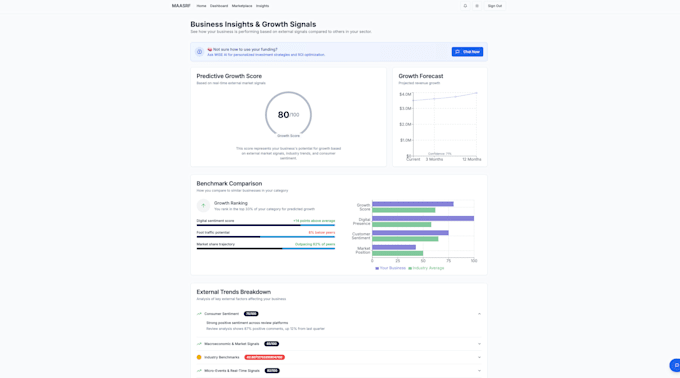680x378 pixels.
Task: Click the Consumer Sentiment score badge
Action: click(251, 314)
